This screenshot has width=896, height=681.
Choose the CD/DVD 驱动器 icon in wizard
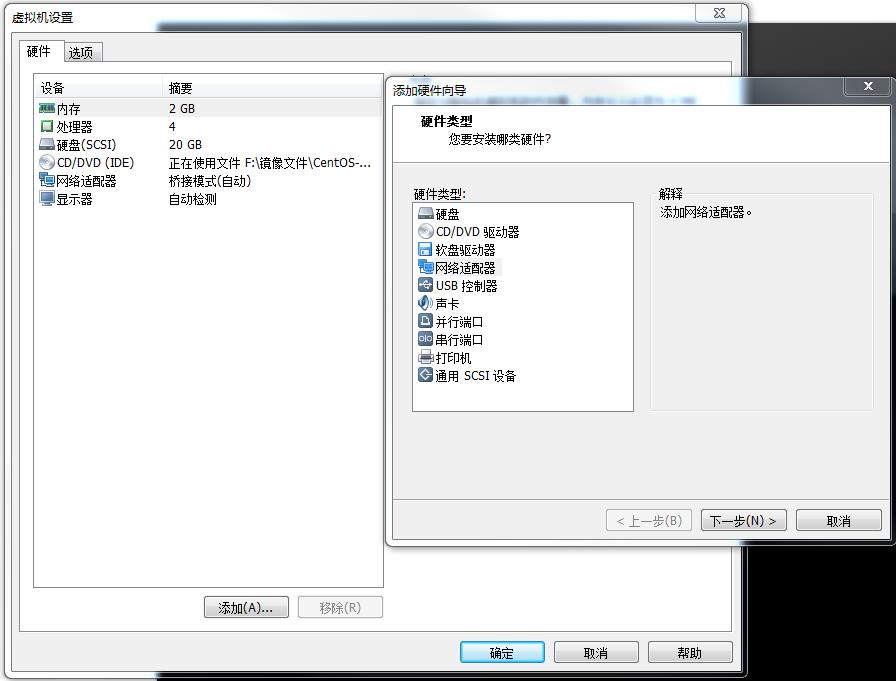coord(426,231)
